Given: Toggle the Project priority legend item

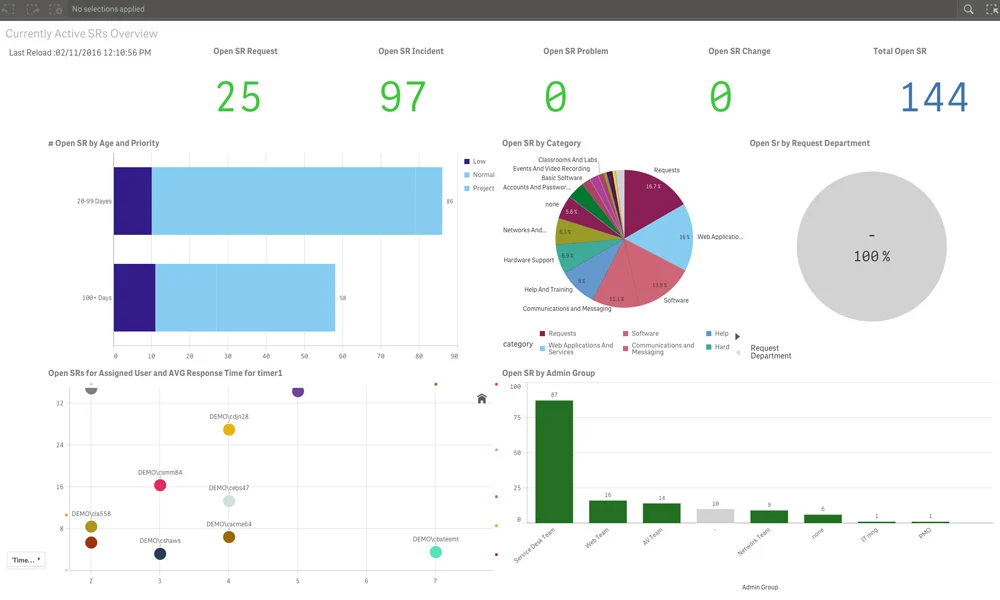Looking at the screenshot, I should point(479,188).
